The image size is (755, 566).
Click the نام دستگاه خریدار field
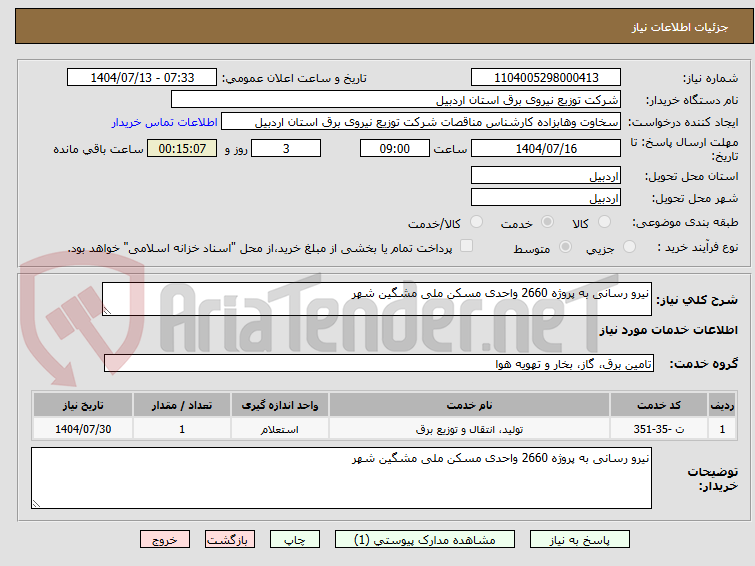396,100
